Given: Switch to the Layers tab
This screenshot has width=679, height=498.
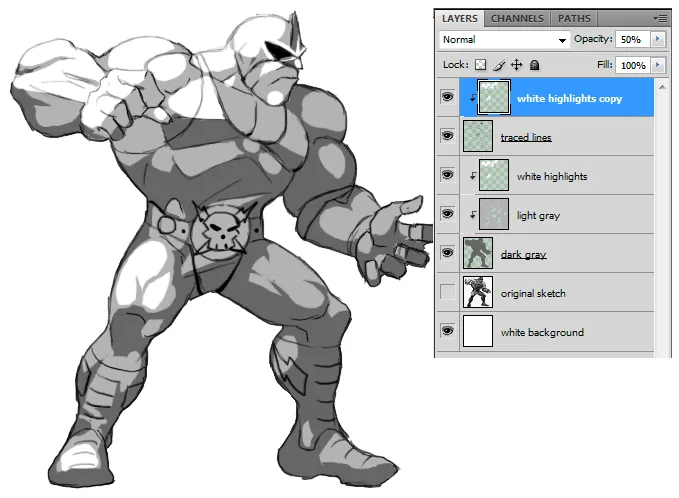Looking at the screenshot, I should (459, 19).
